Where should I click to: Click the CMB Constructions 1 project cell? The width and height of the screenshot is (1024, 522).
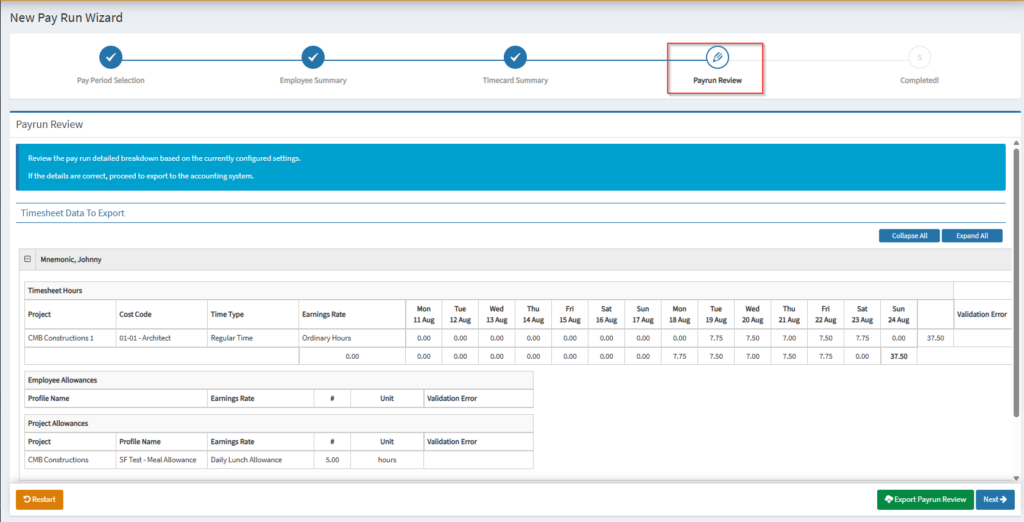coord(61,338)
